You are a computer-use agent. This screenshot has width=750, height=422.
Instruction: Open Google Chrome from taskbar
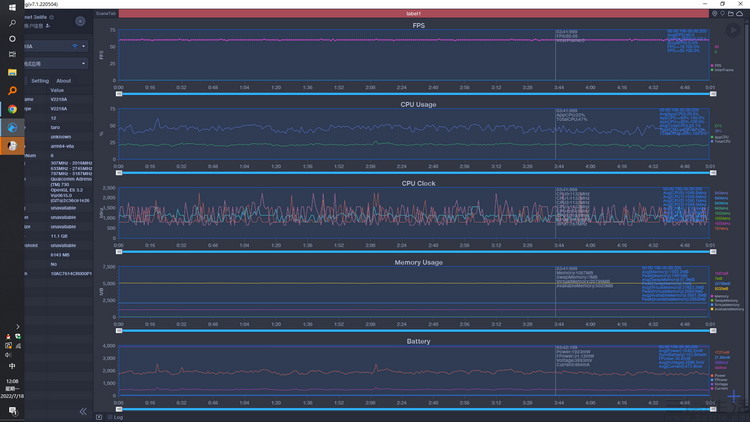click(x=12, y=109)
